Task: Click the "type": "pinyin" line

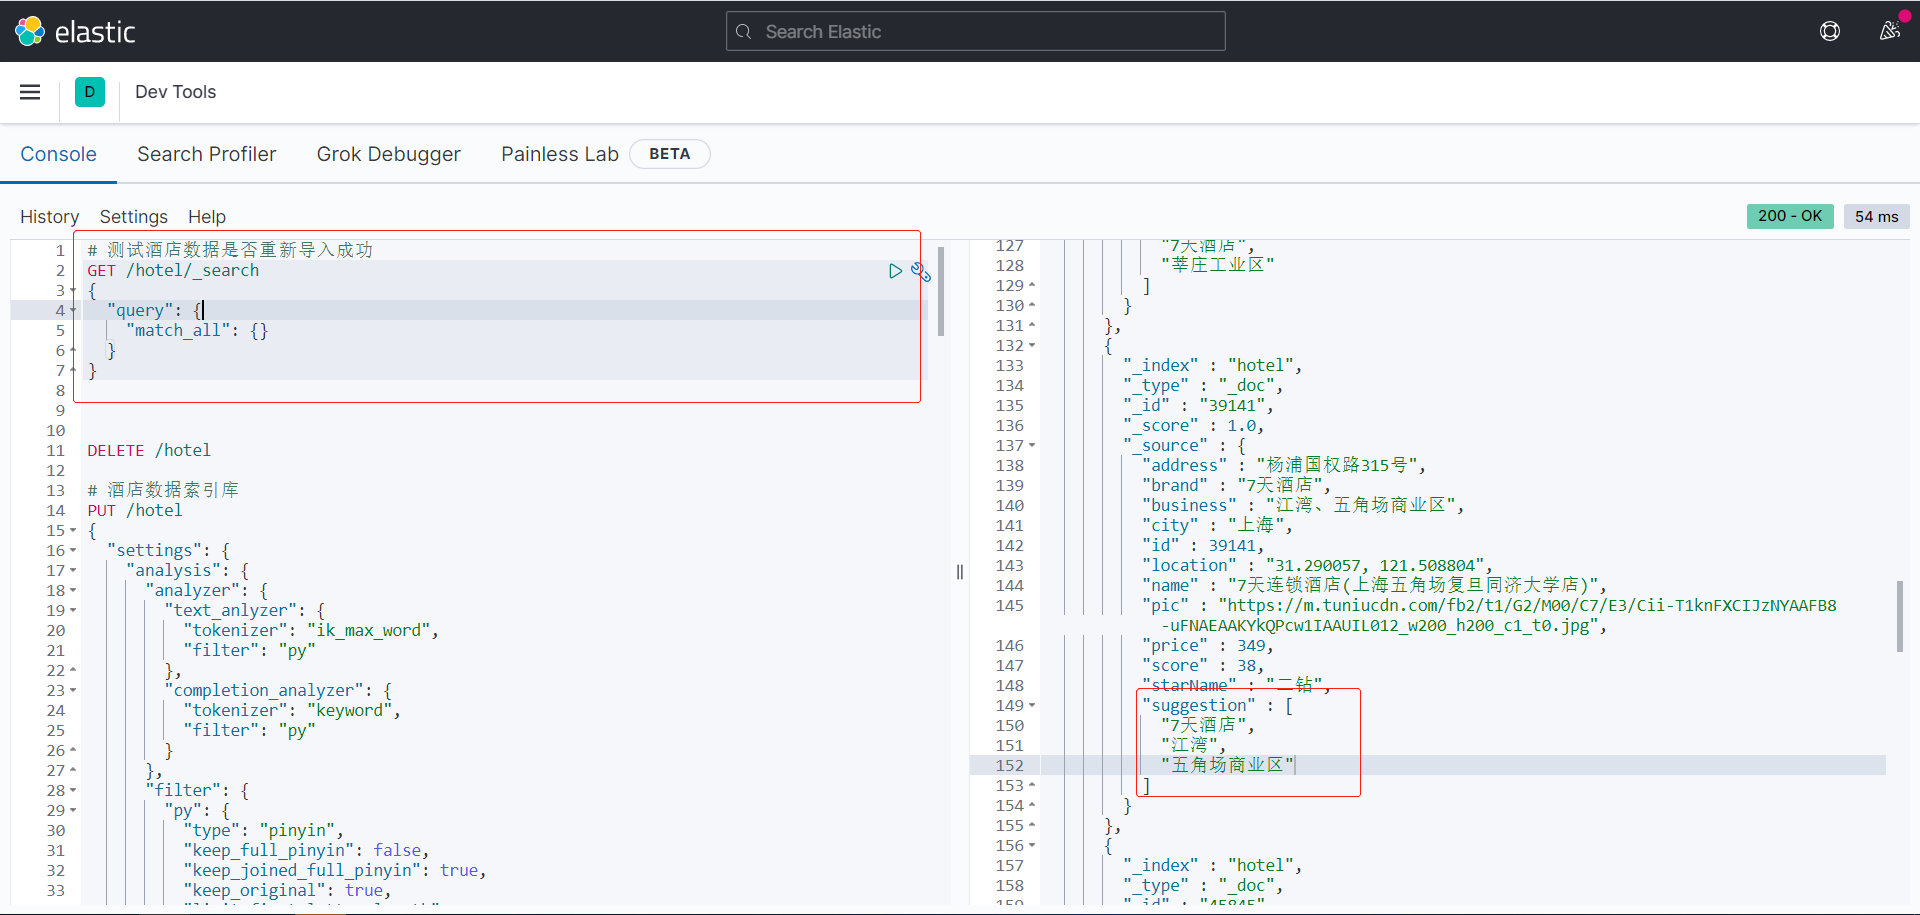Action: click(264, 830)
